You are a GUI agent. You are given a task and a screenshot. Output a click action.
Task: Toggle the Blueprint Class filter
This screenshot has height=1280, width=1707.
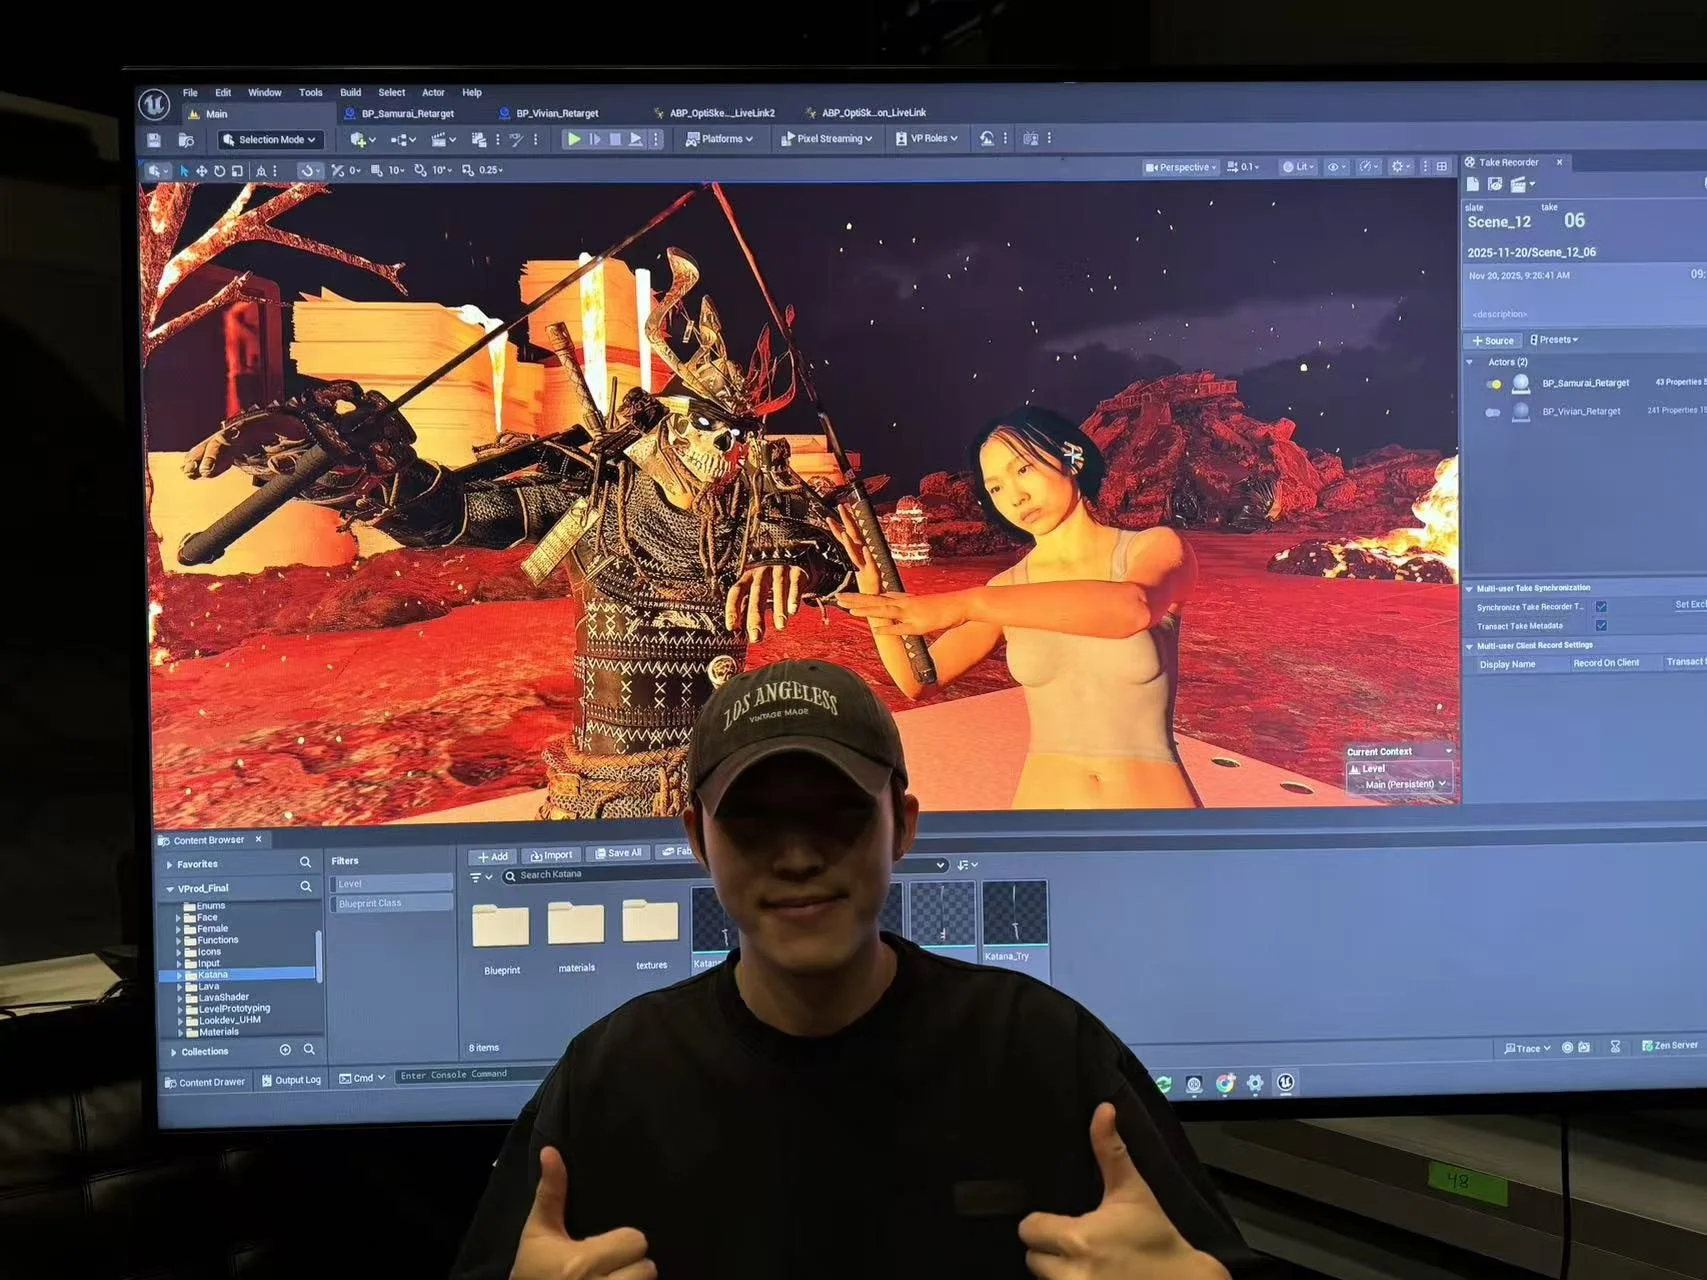pos(391,904)
